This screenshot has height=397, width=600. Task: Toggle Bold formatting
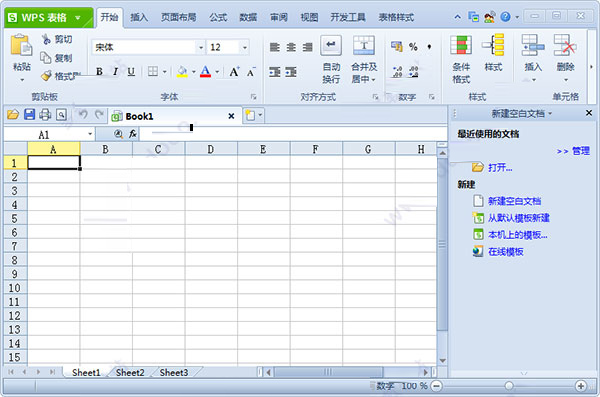point(99,72)
